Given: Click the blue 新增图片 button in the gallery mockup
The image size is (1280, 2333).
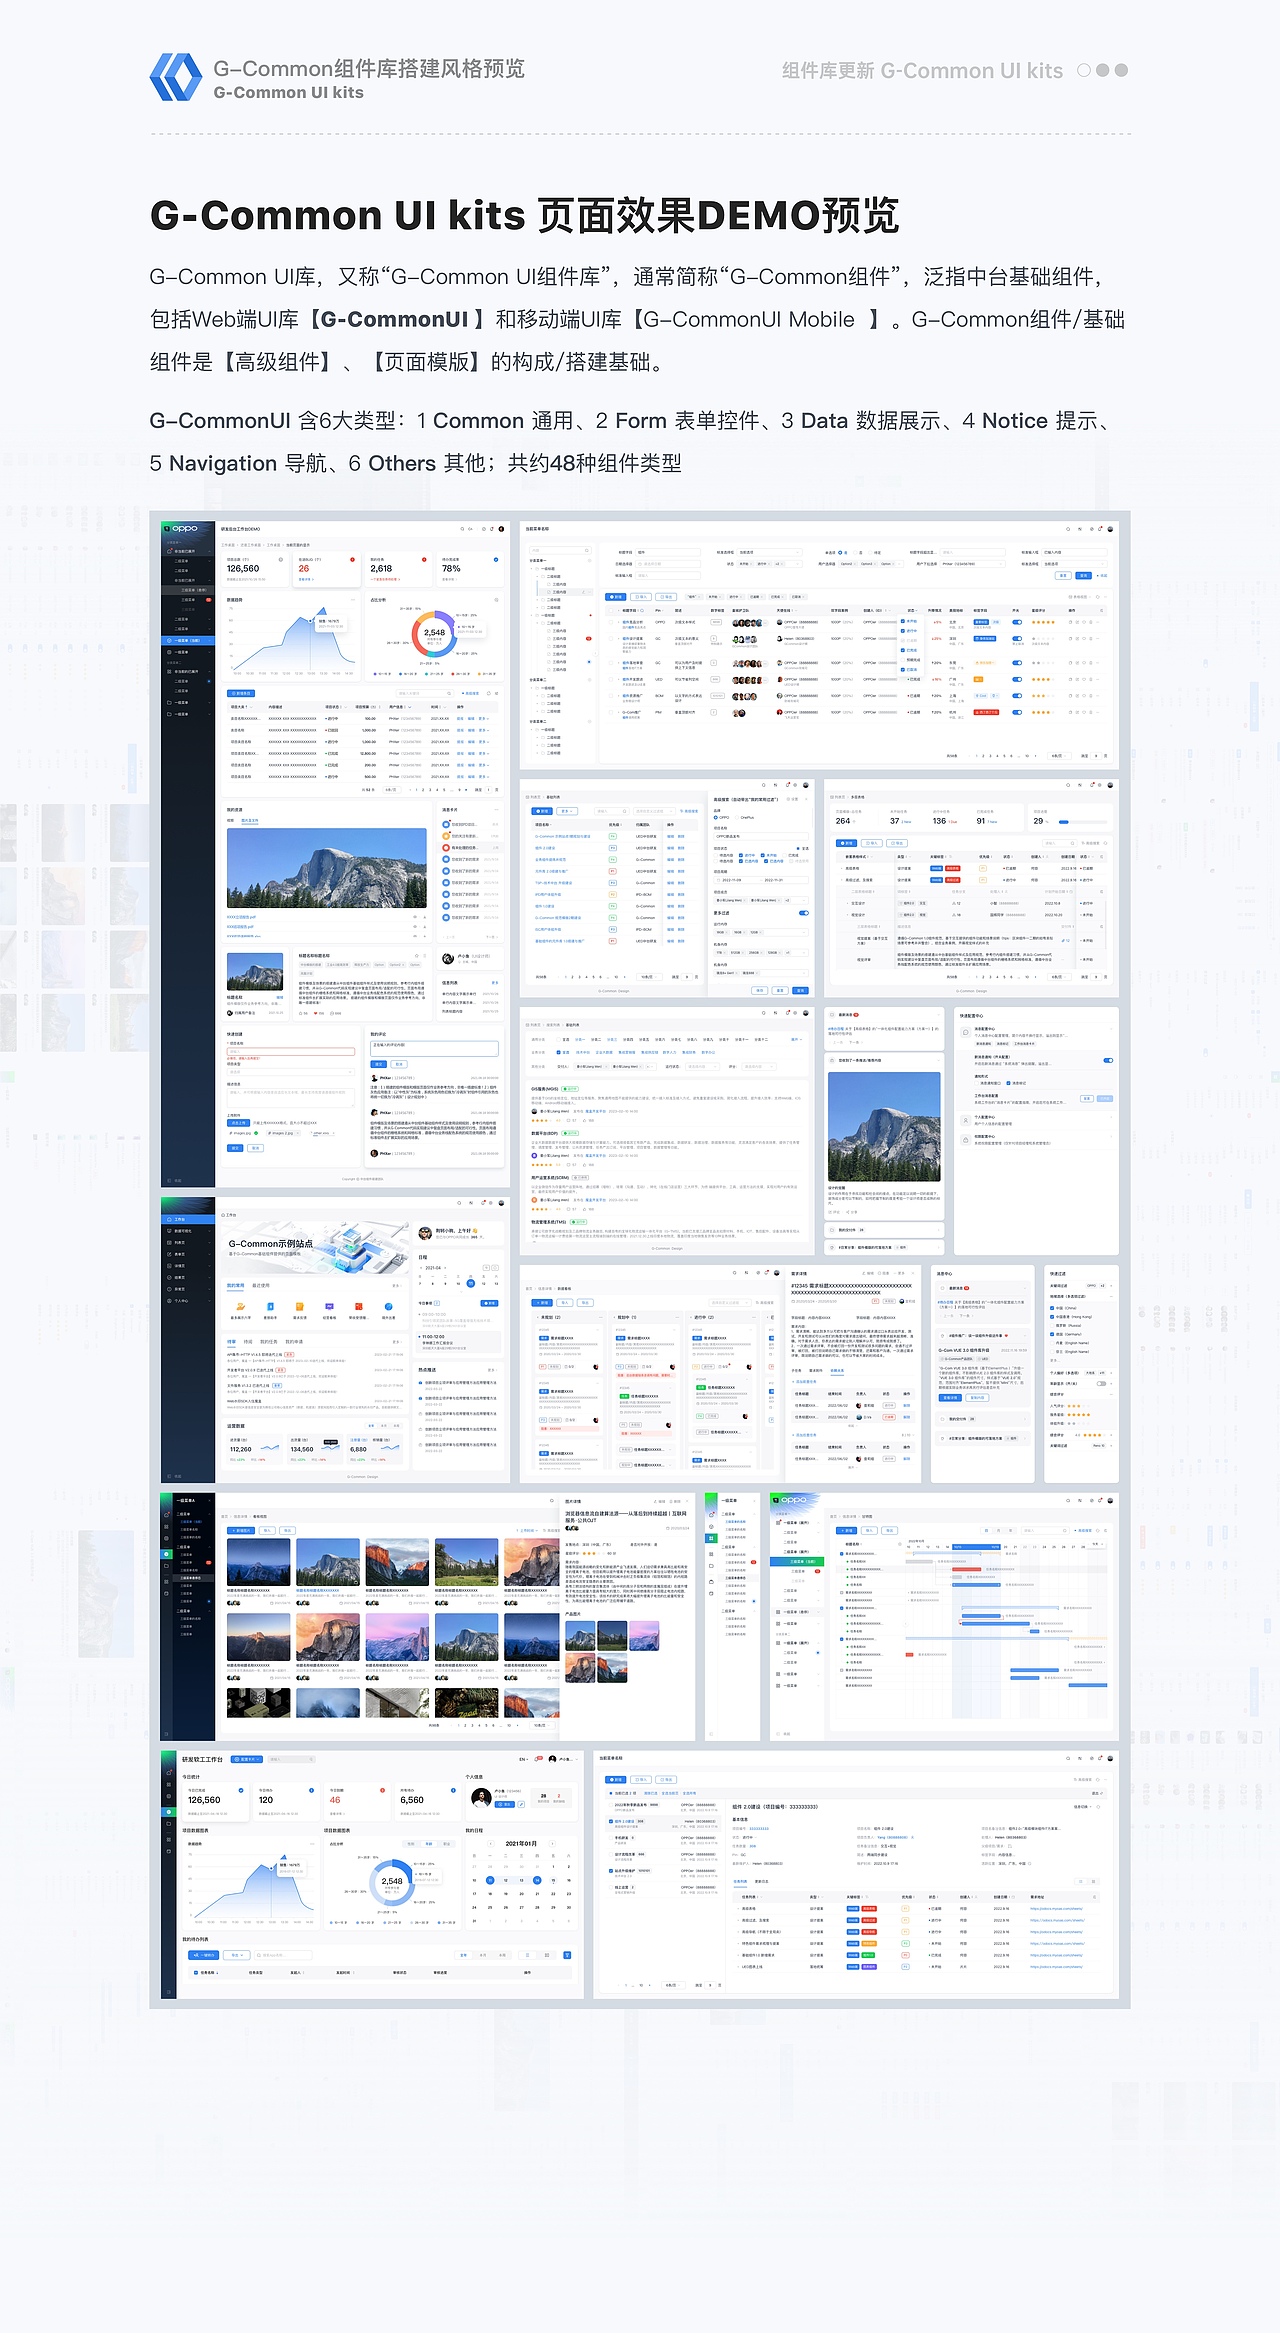Looking at the screenshot, I should tap(241, 1530).
